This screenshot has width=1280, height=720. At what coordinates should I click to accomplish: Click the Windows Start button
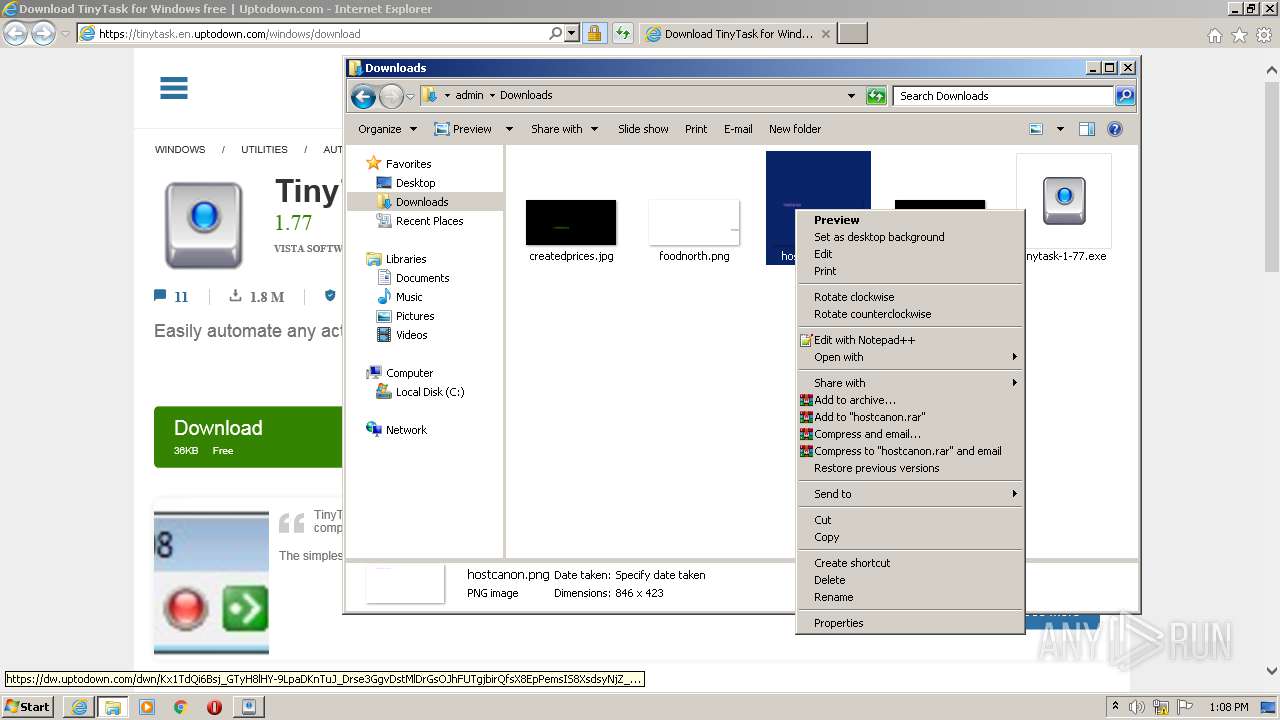coord(27,706)
